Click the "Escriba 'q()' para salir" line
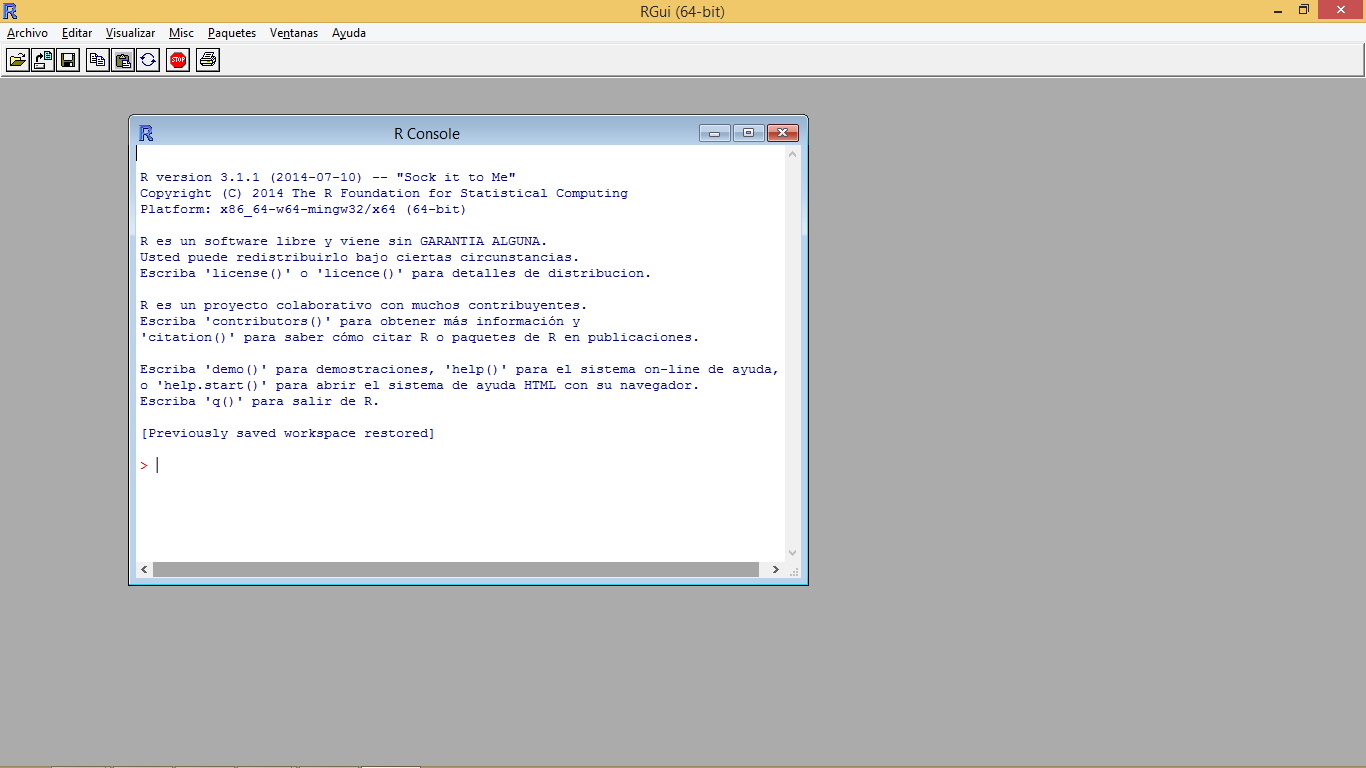The height and width of the screenshot is (768, 1366). point(260,401)
